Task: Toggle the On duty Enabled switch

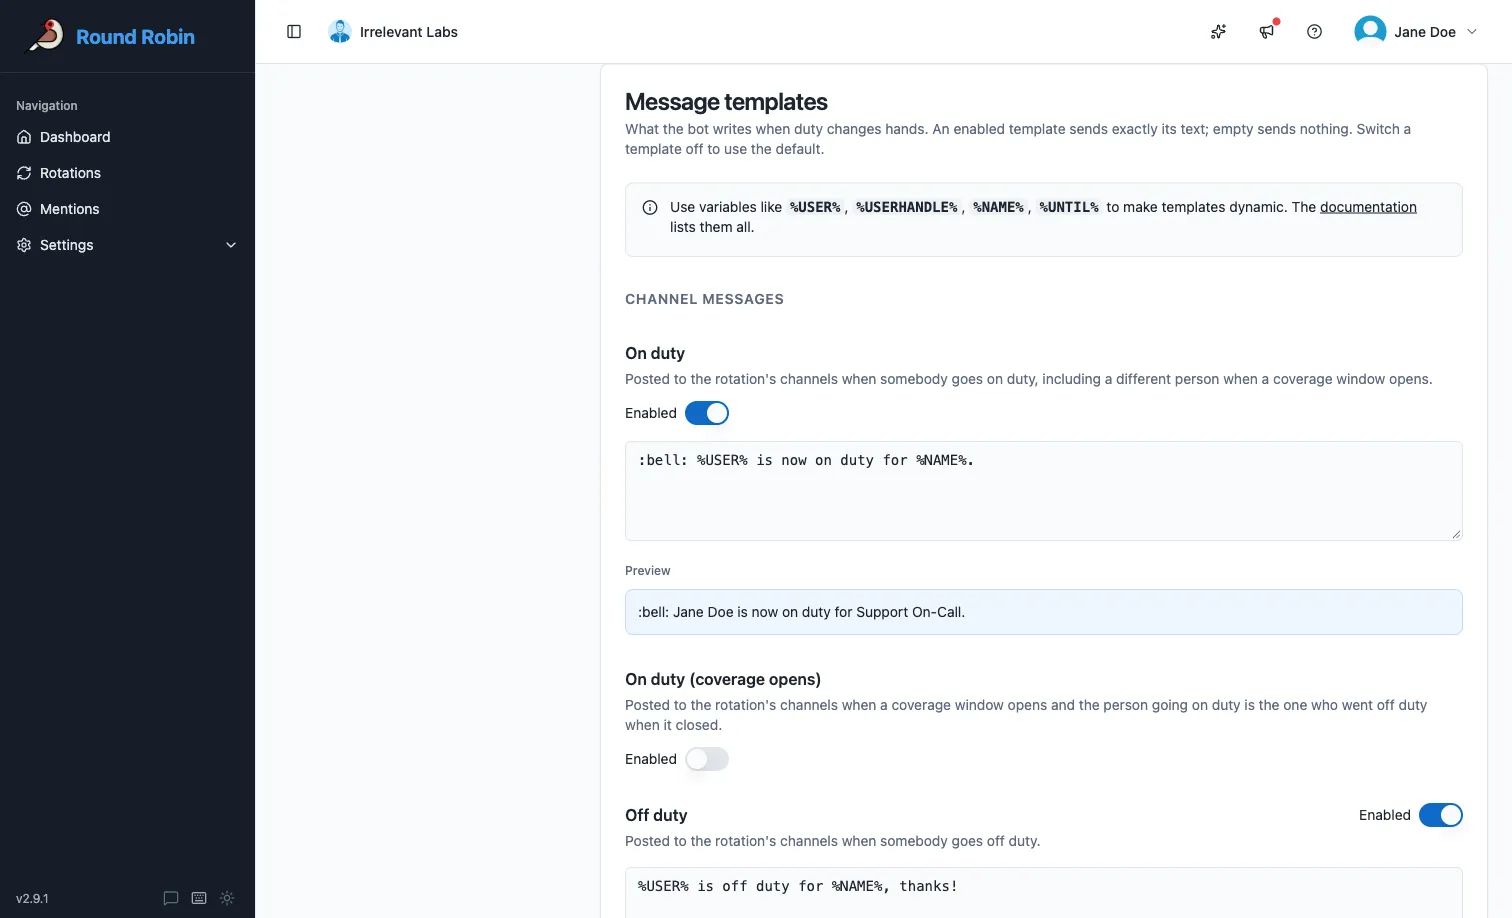Action: pos(707,413)
